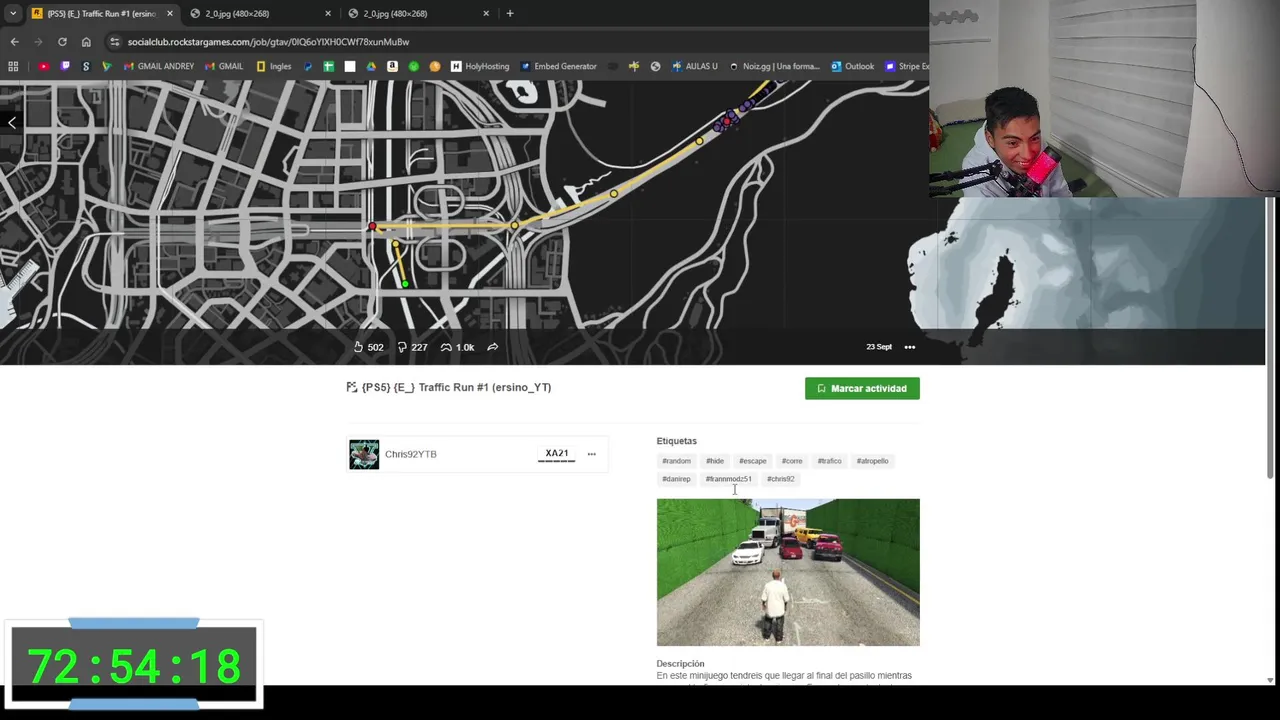Viewport: 1280px width, 720px height.
Task: Click the green marker on the map route
Action: click(x=404, y=284)
